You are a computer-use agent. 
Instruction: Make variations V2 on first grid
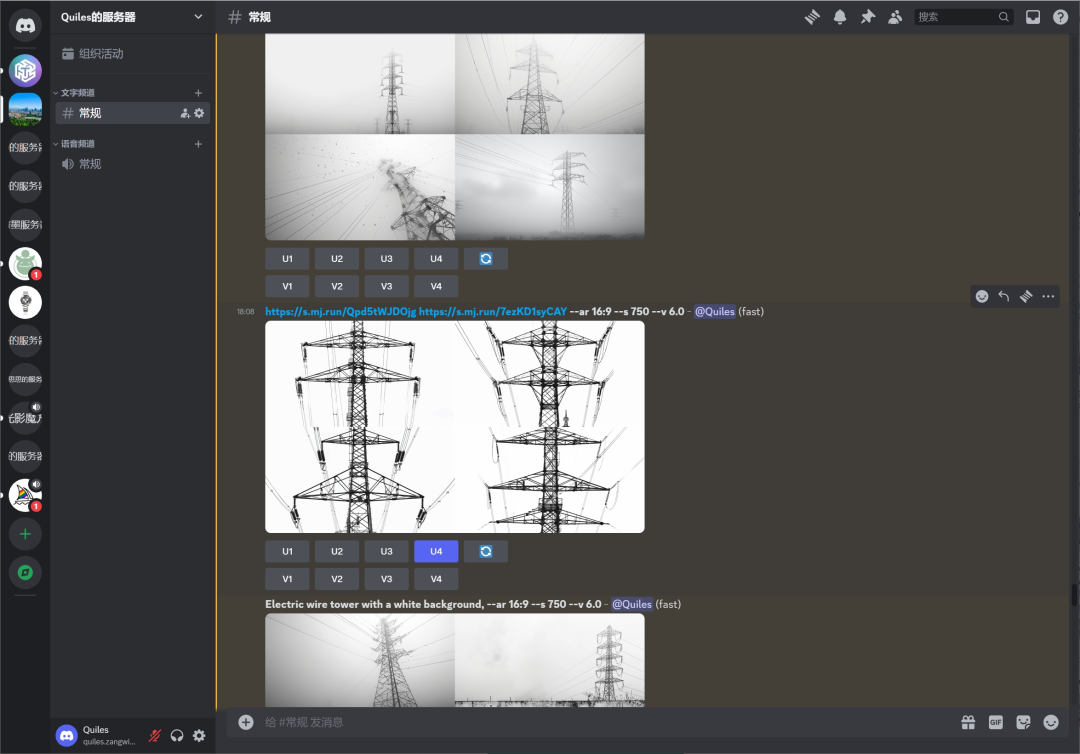(x=337, y=286)
